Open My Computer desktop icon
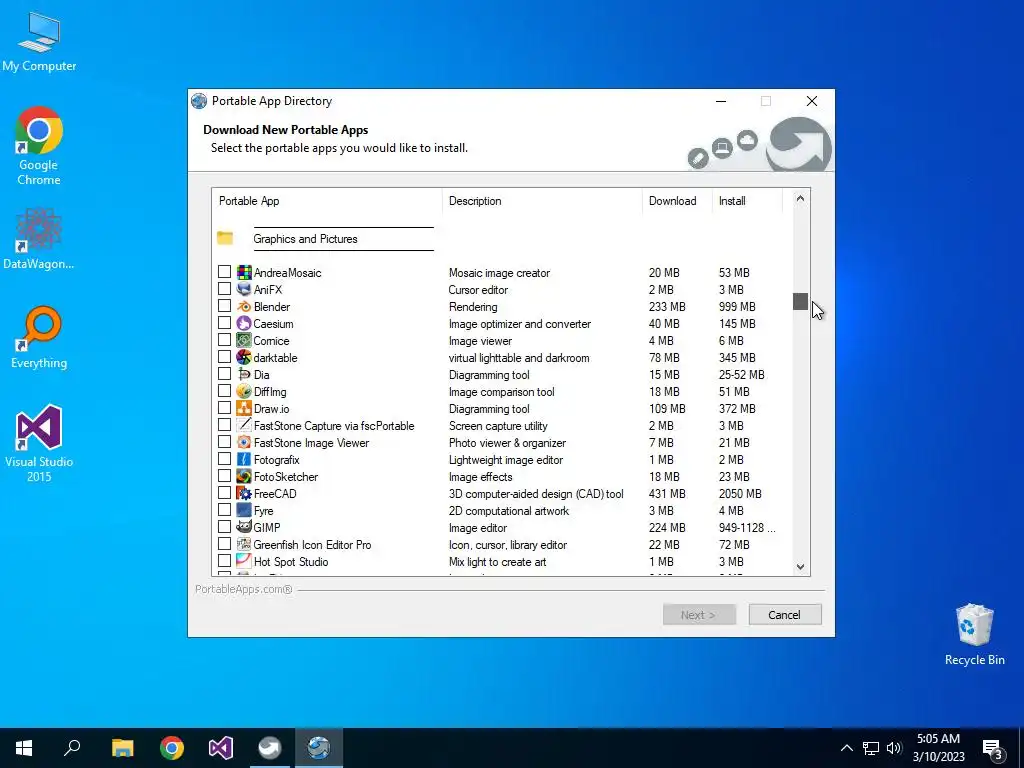Viewport: 1024px width, 768px height. click(39, 42)
